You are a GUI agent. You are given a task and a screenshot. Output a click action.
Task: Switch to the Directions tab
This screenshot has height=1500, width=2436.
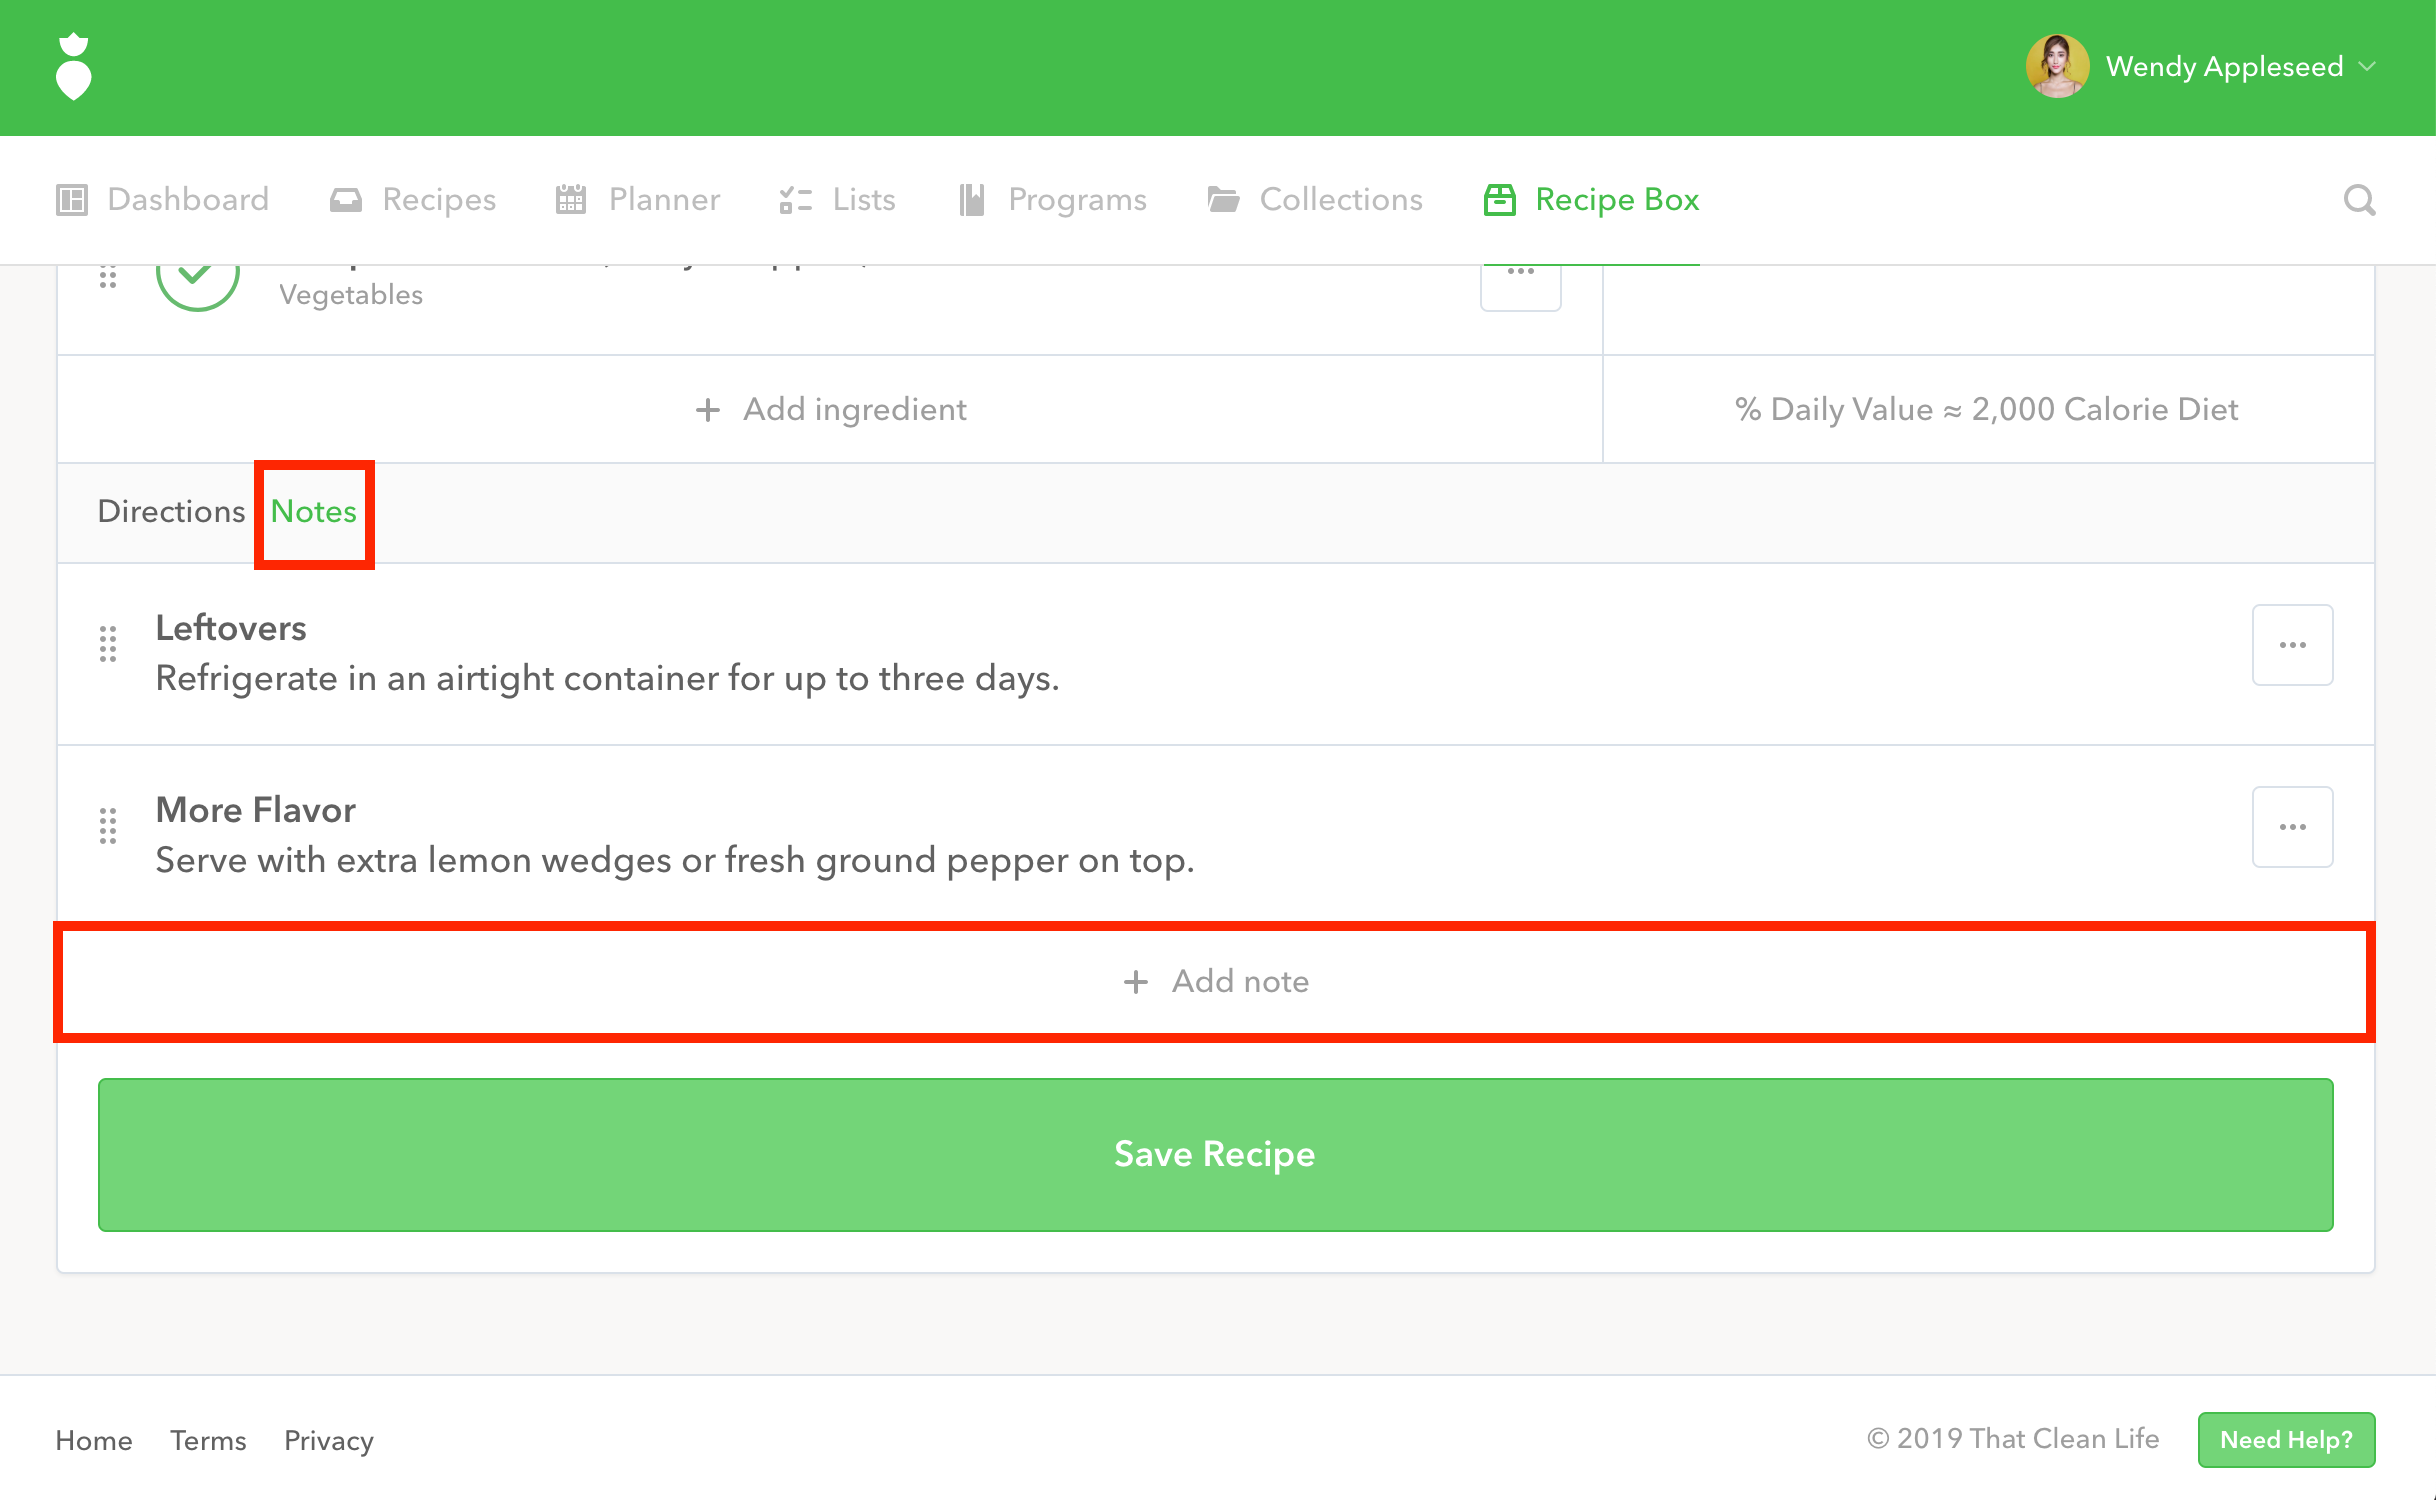click(171, 512)
